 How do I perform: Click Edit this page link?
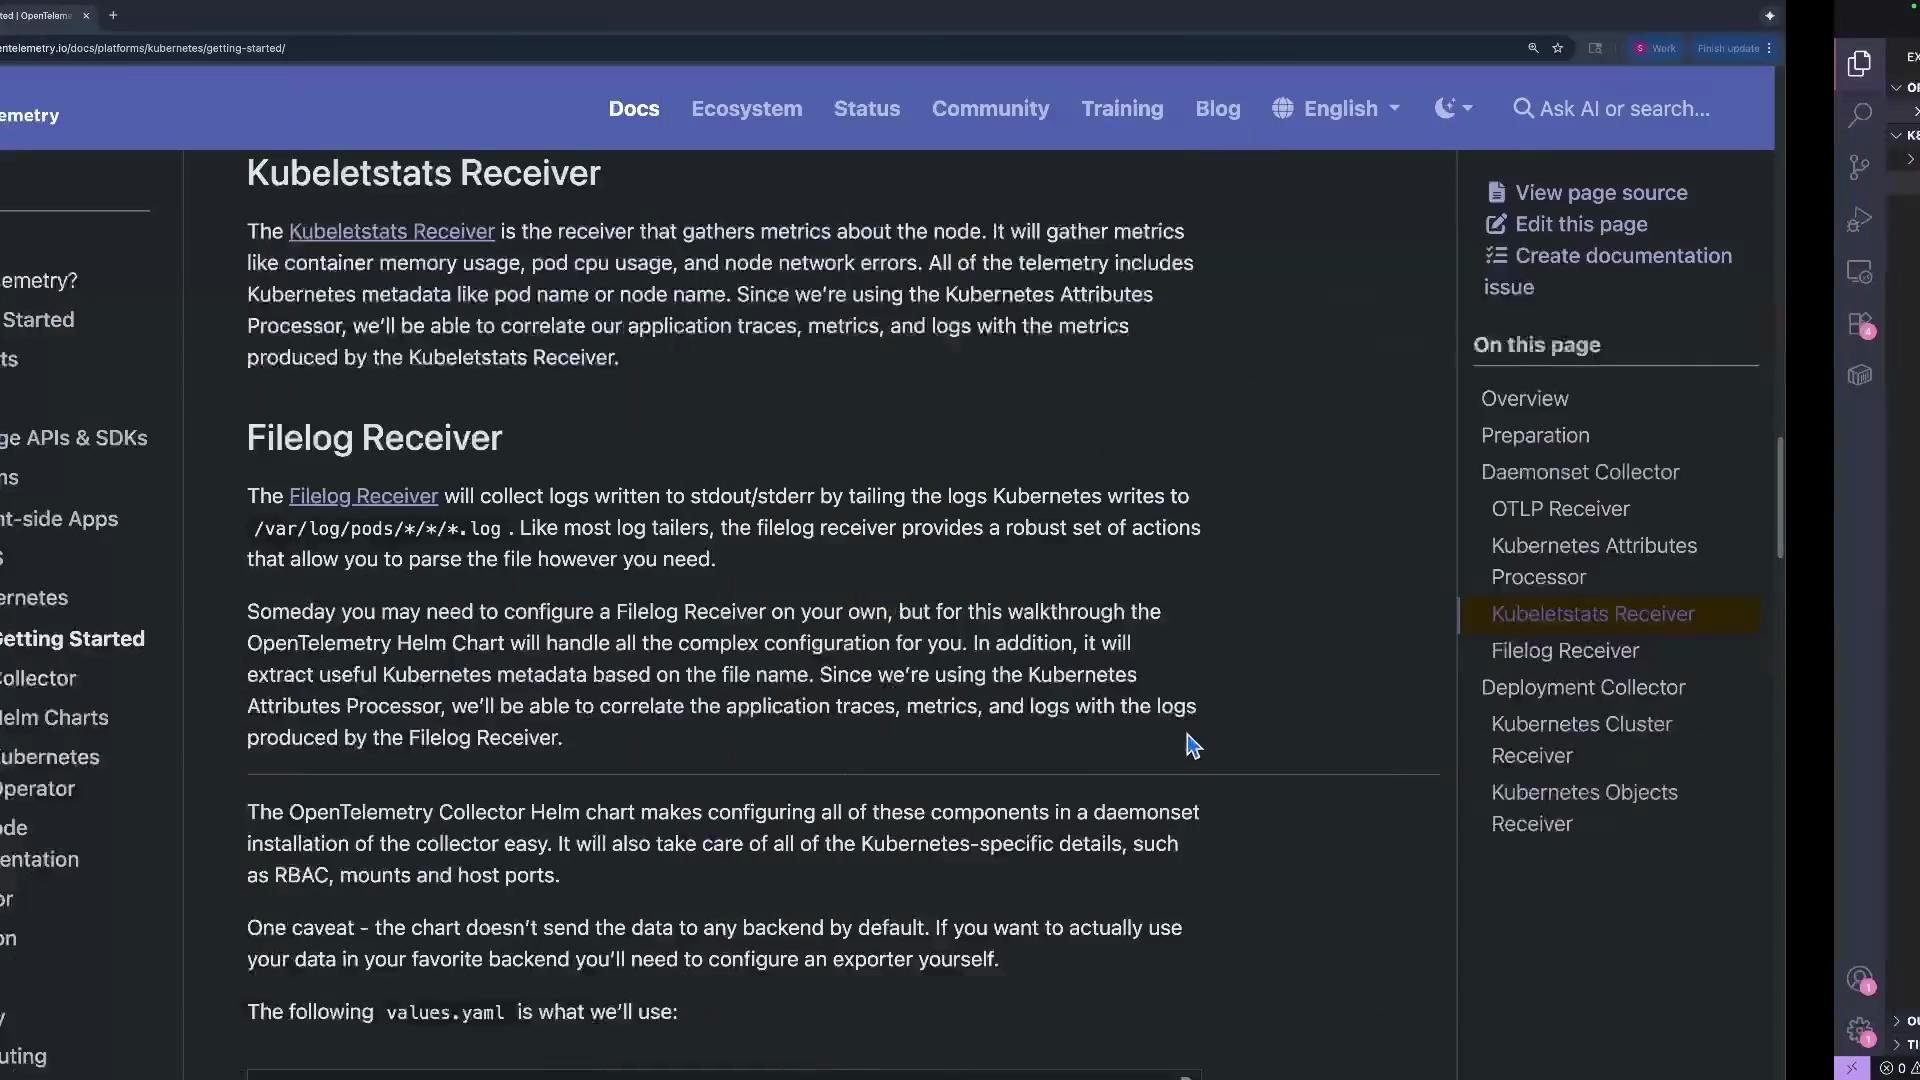pos(1581,224)
